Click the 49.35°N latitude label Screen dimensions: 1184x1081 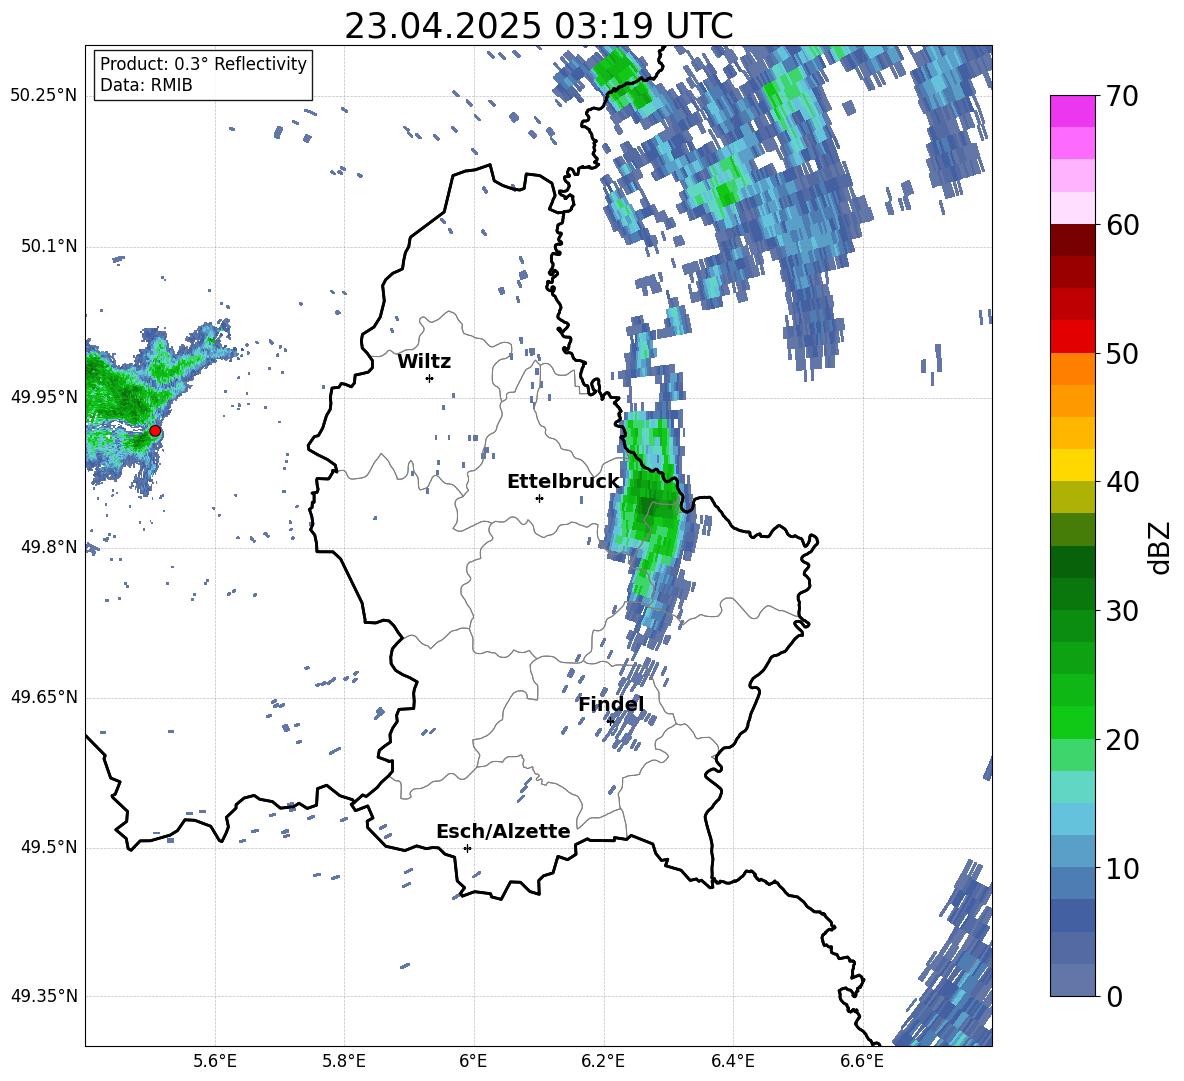pyautogui.click(x=44, y=996)
